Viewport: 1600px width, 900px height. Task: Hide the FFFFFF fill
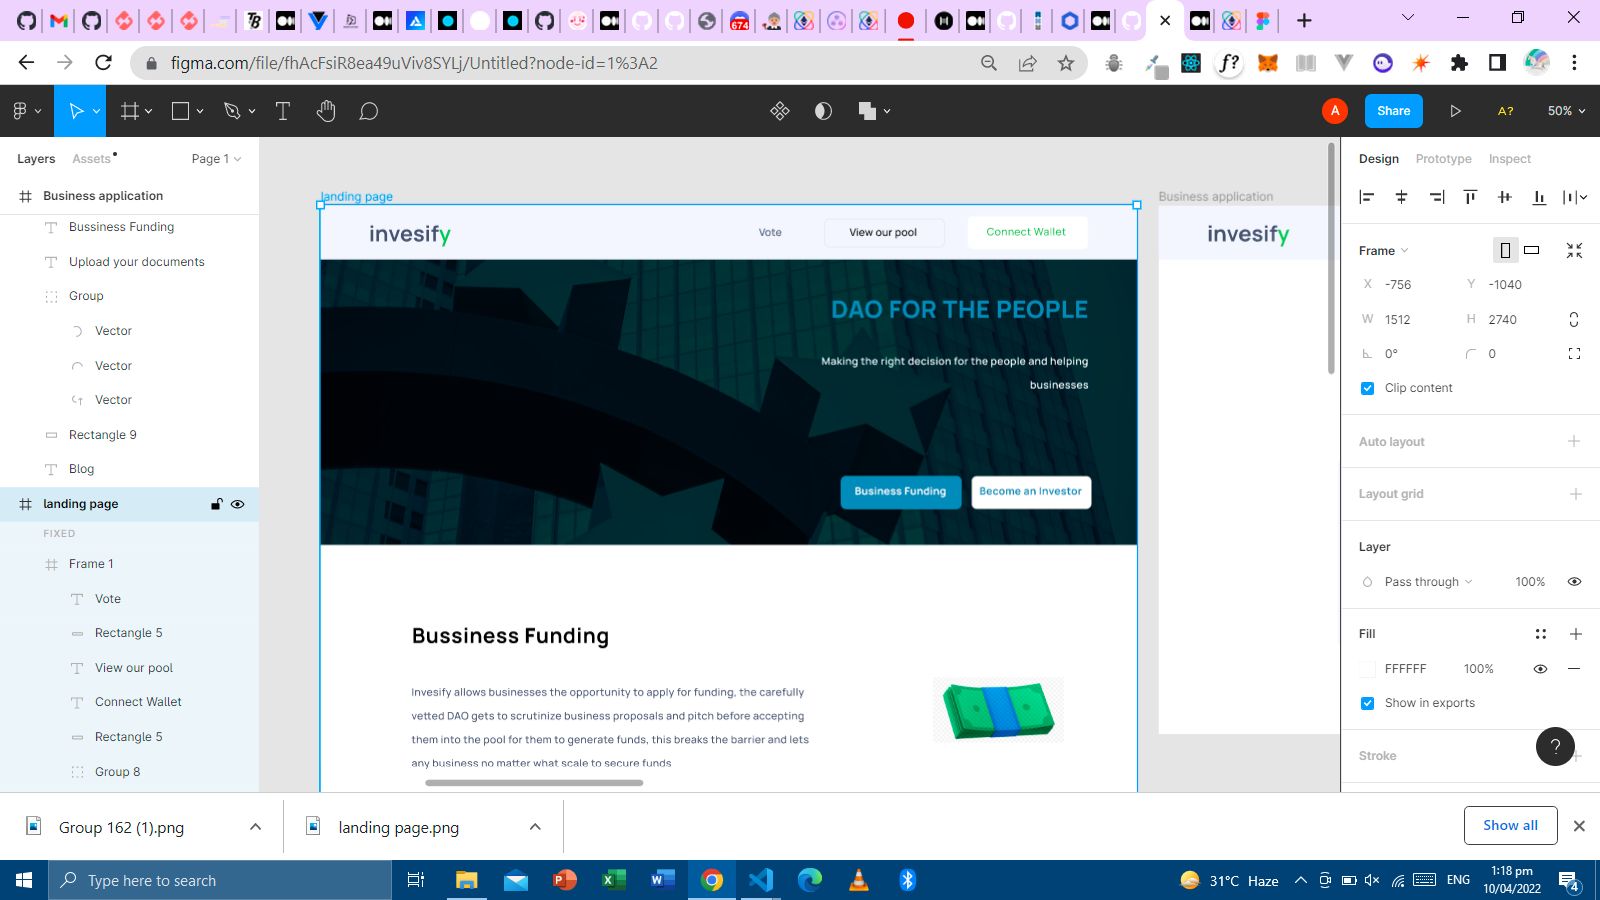click(x=1540, y=669)
